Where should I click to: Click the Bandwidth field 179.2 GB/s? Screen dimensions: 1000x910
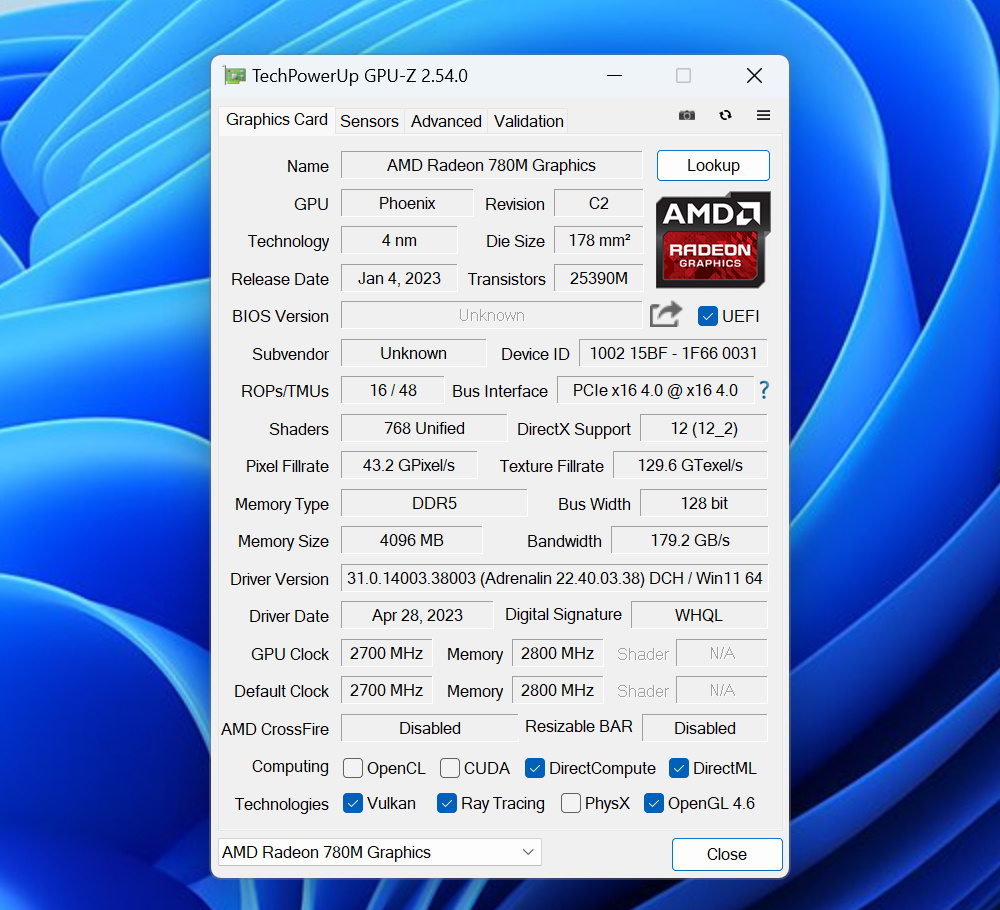[x=689, y=540]
